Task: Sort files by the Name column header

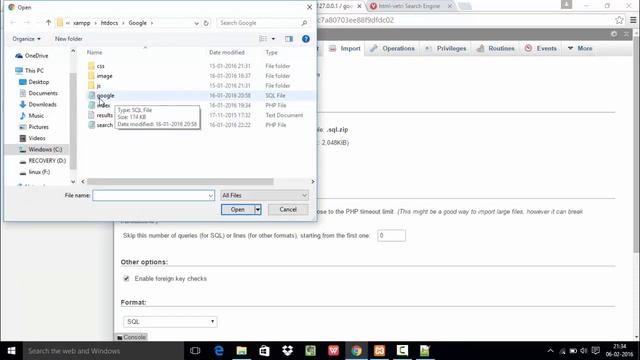Action: pyautogui.click(x=94, y=52)
